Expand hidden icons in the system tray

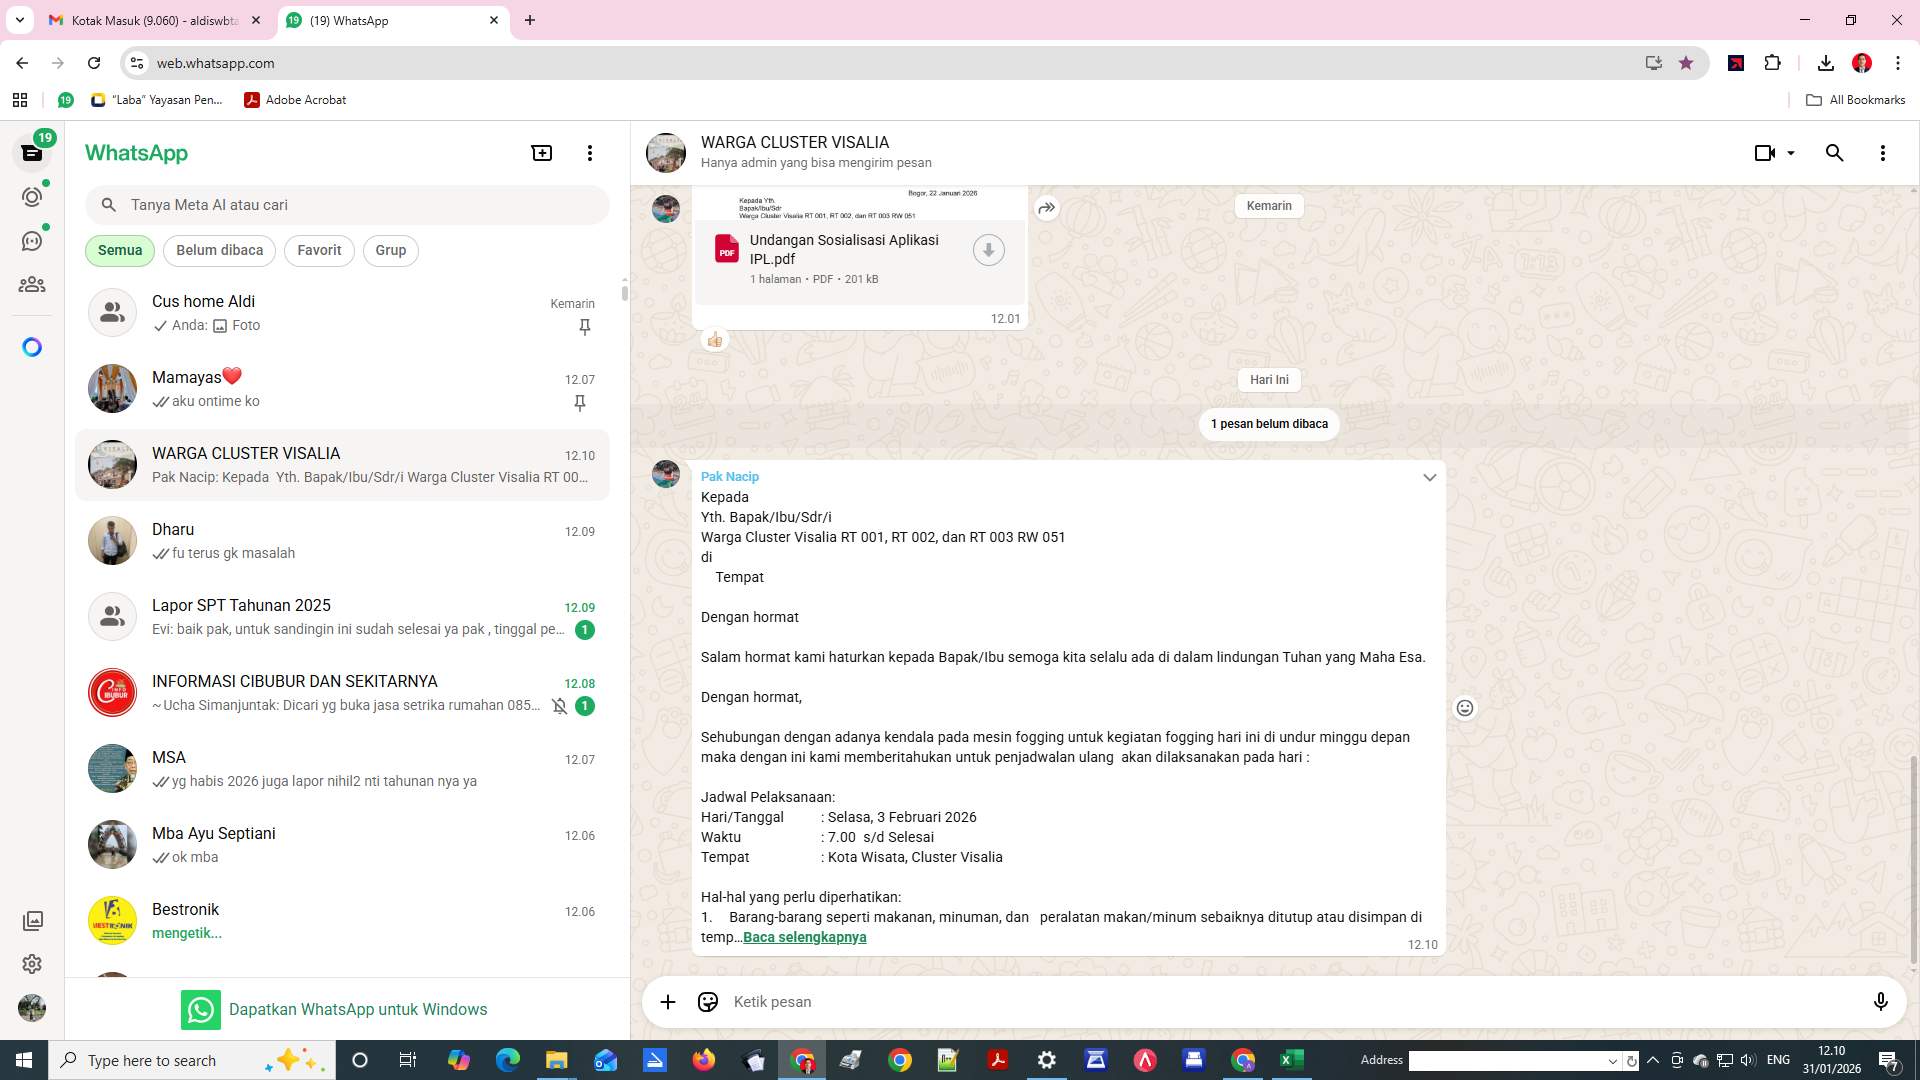[1652, 1060]
